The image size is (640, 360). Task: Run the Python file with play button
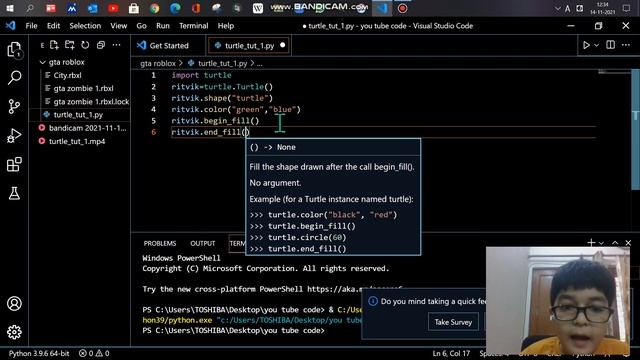point(586,45)
